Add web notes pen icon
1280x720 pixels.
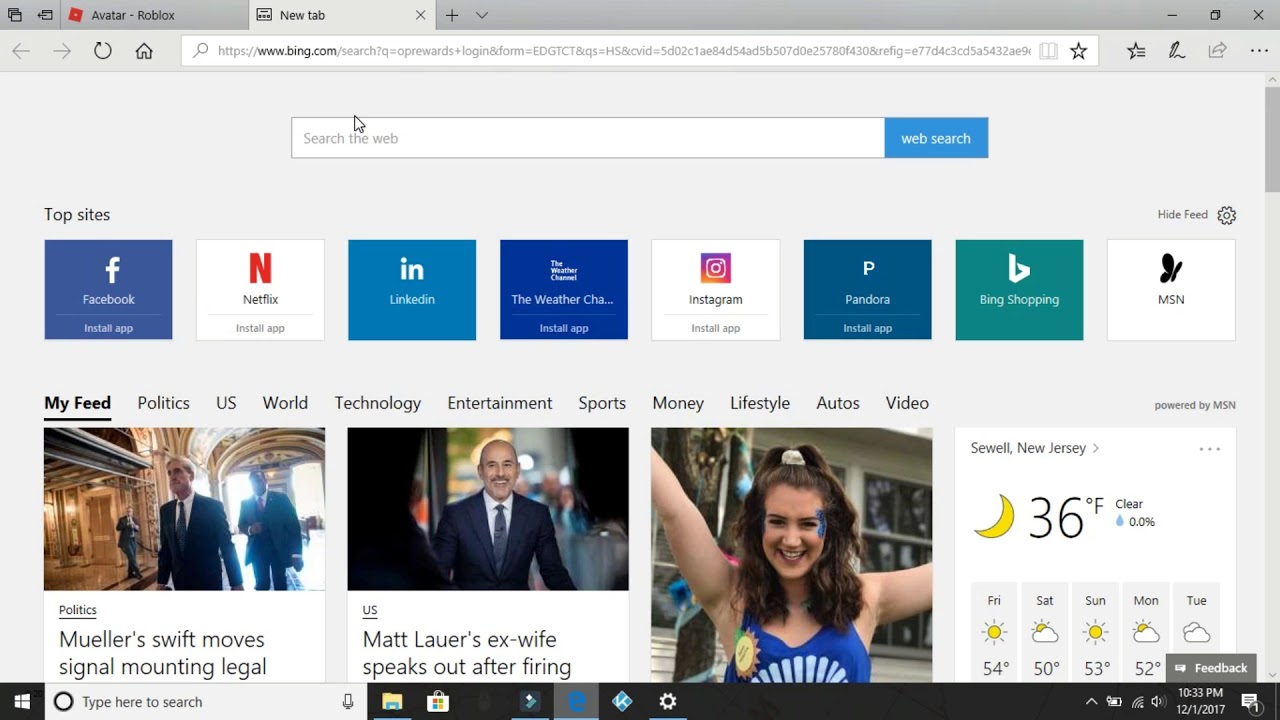(1177, 51)
